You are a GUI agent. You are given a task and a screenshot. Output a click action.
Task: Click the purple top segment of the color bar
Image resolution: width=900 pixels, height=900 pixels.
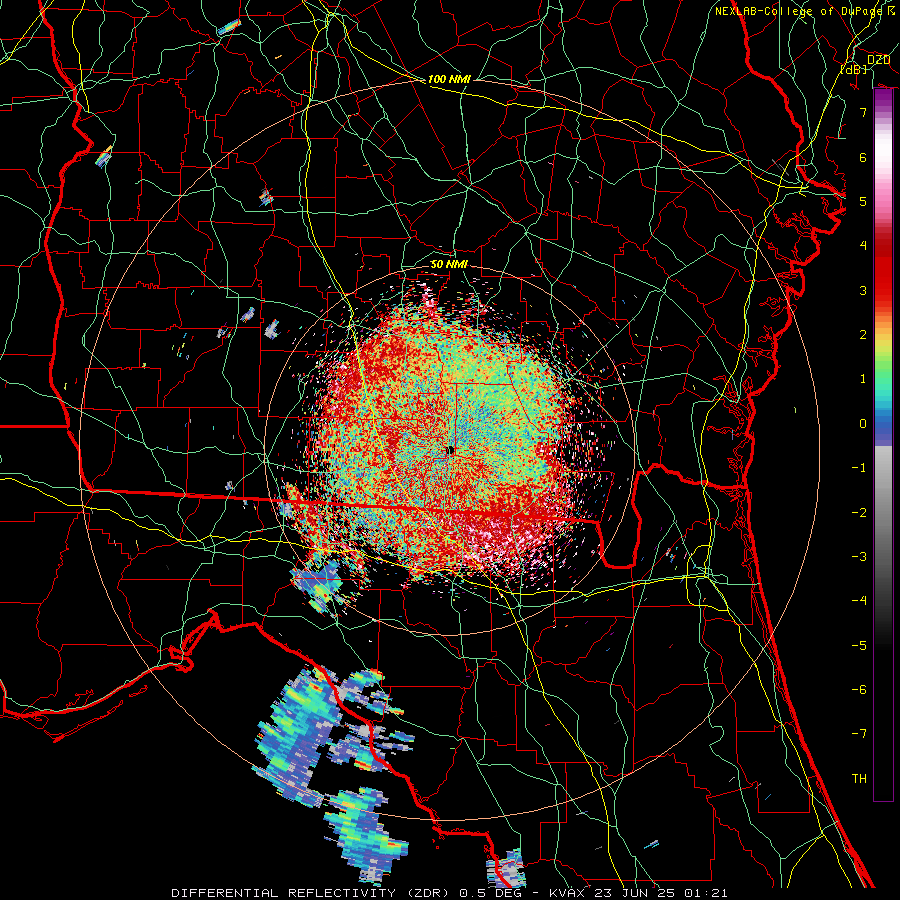point(883,100)
